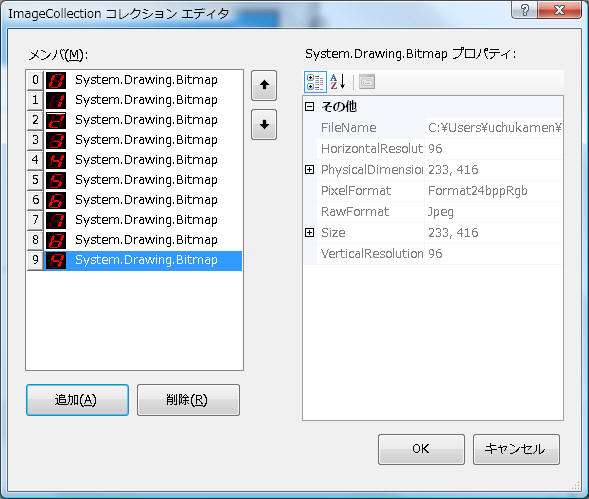The width and height of the screenshot is (589, 499).
Task: Expand the PhysicalDimension property
Action: pyautogui.click(x=310, y=170)
